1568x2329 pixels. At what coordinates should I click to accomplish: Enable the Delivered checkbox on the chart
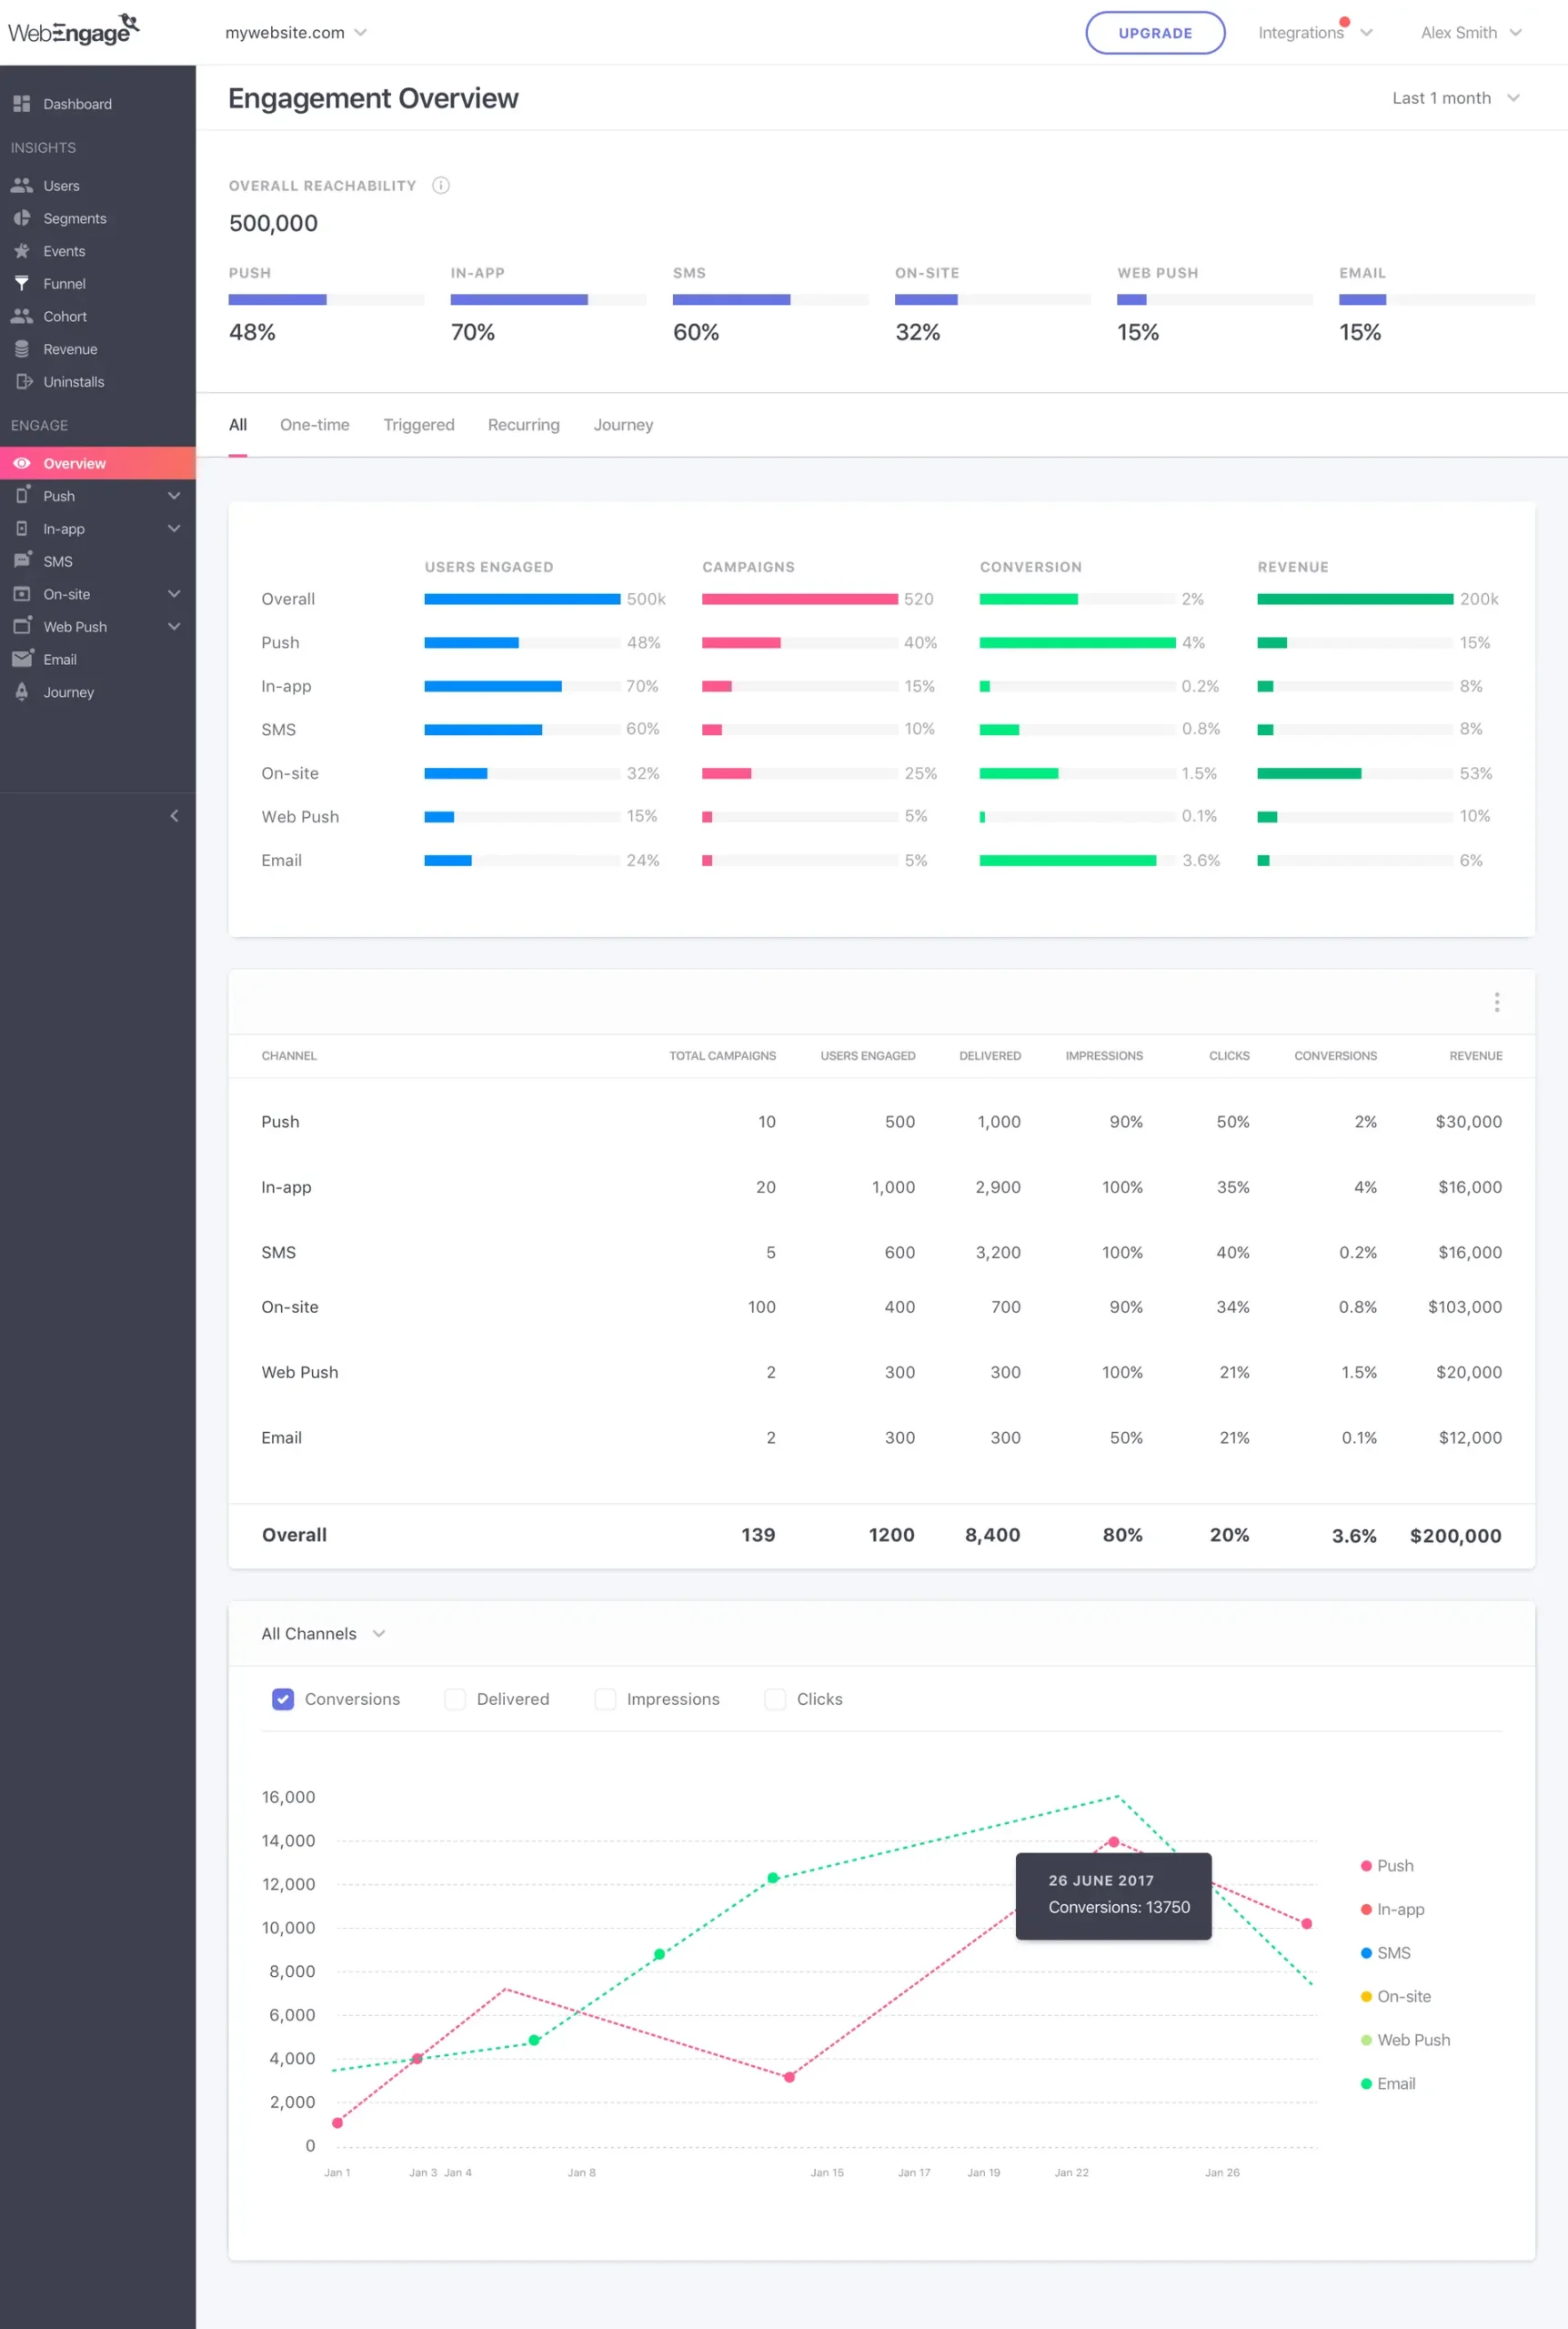tap(455, 1699)
